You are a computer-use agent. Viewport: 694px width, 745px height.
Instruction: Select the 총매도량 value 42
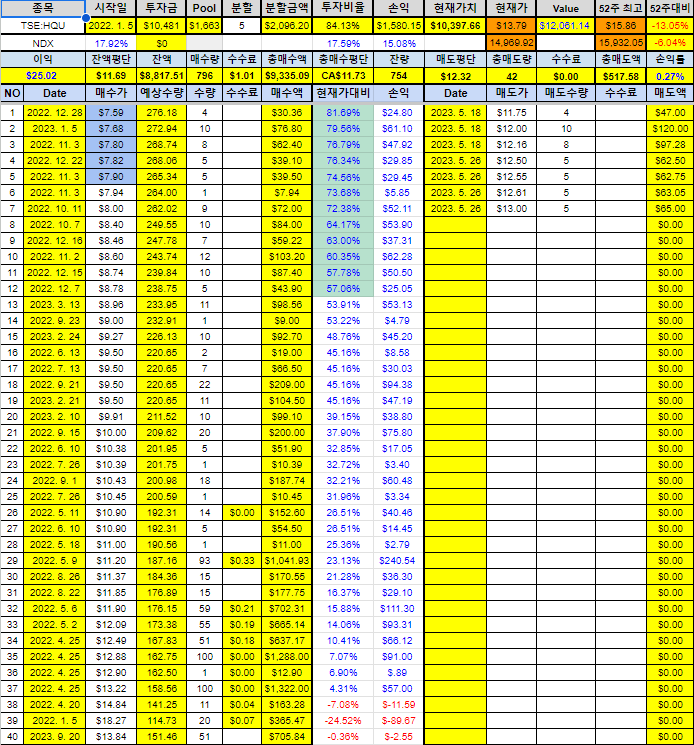(512, 76)
